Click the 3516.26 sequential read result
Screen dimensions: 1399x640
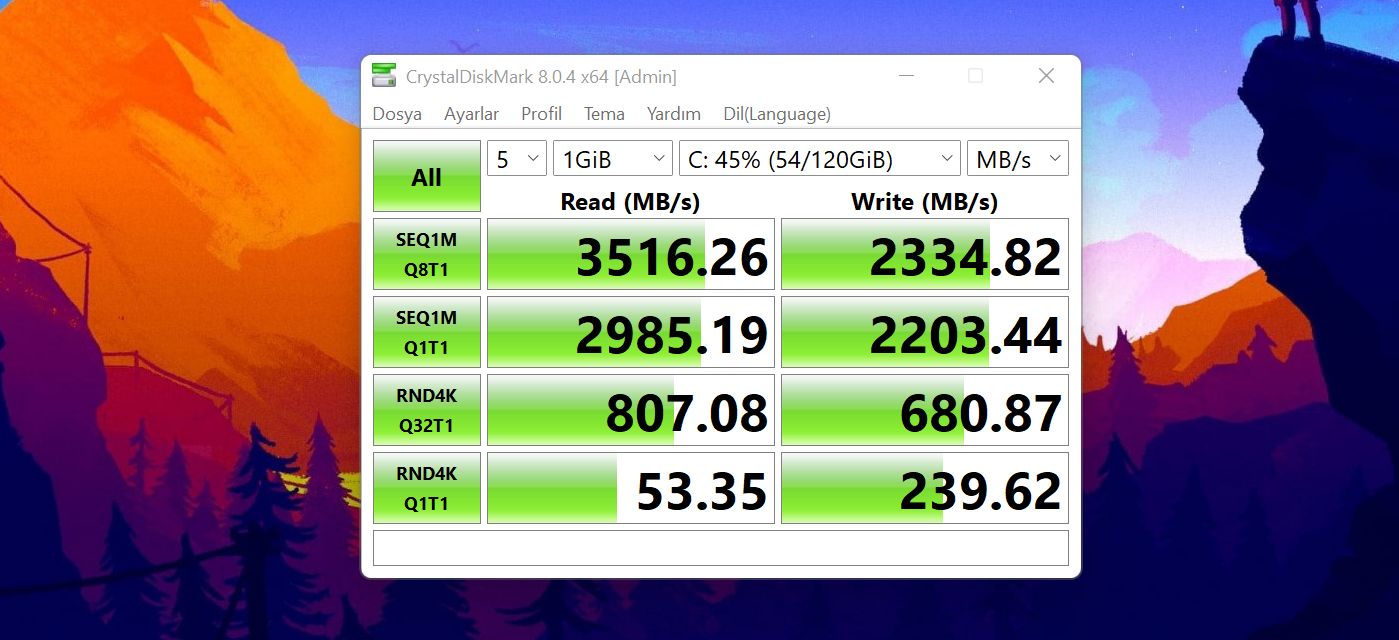(631, 254)
